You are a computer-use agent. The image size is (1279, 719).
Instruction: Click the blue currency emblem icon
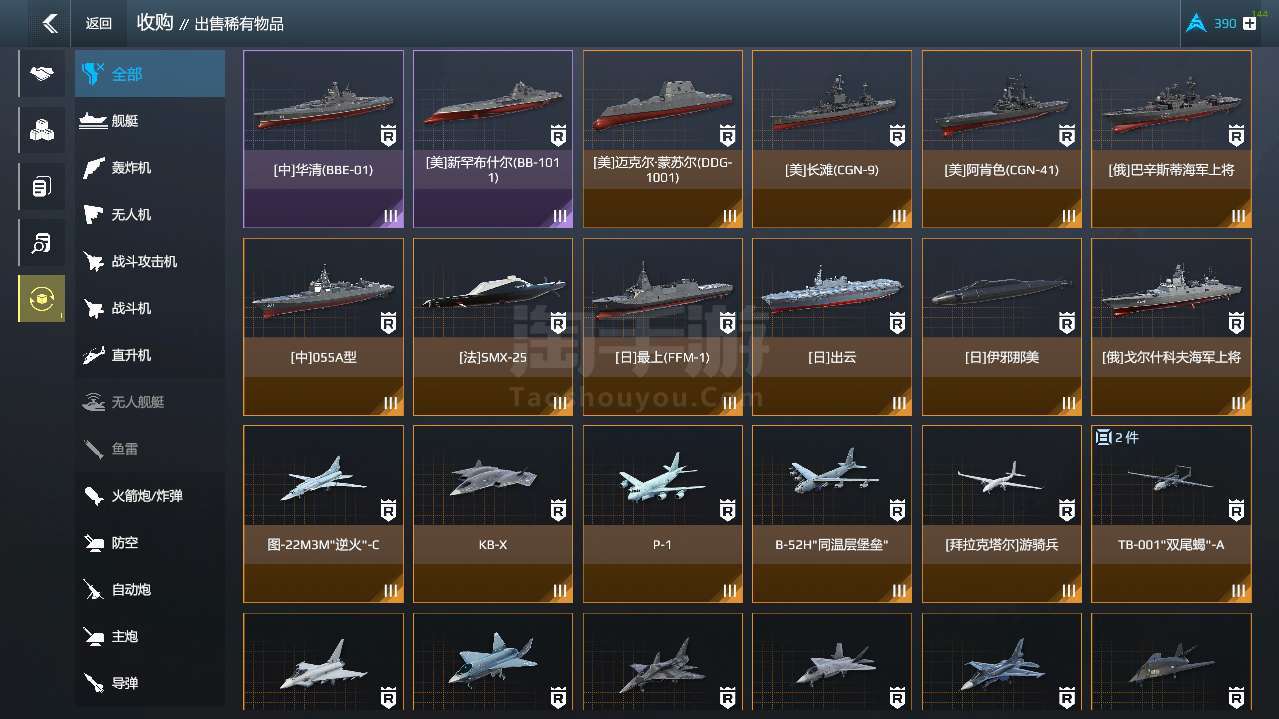(x=1196, y=24)
